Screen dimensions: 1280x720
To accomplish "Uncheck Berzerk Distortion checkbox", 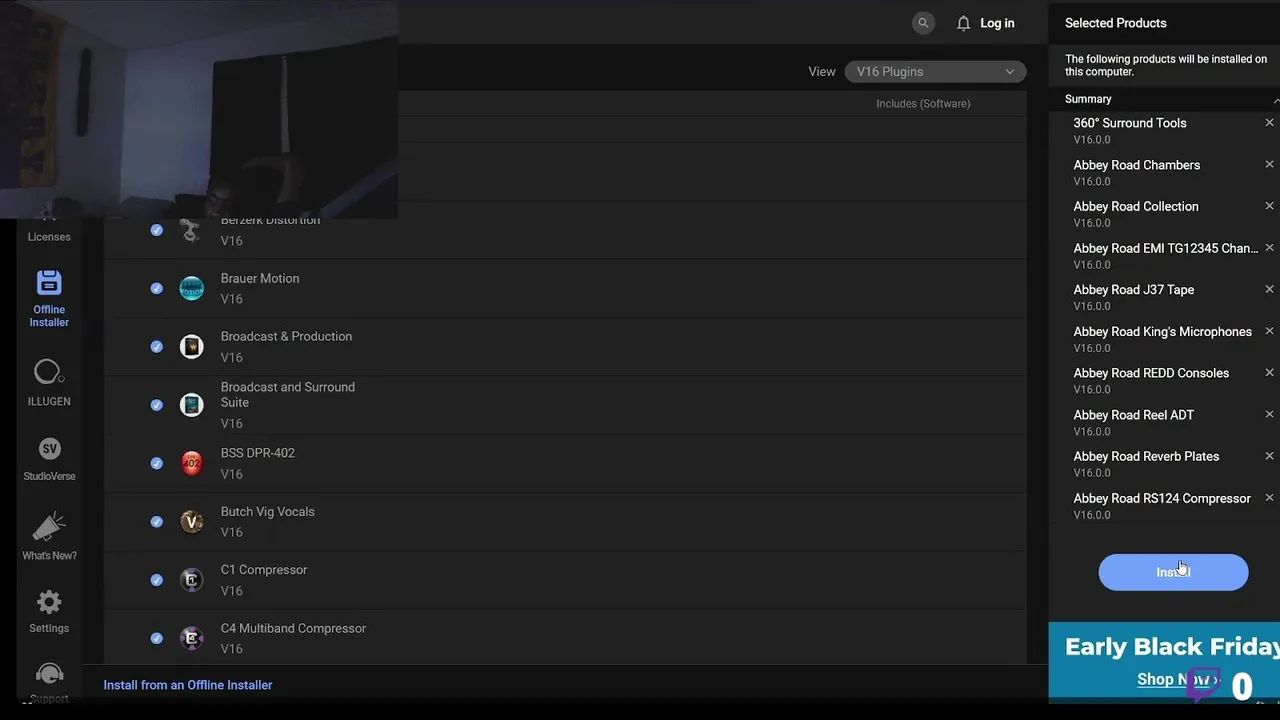I will 157,230.
